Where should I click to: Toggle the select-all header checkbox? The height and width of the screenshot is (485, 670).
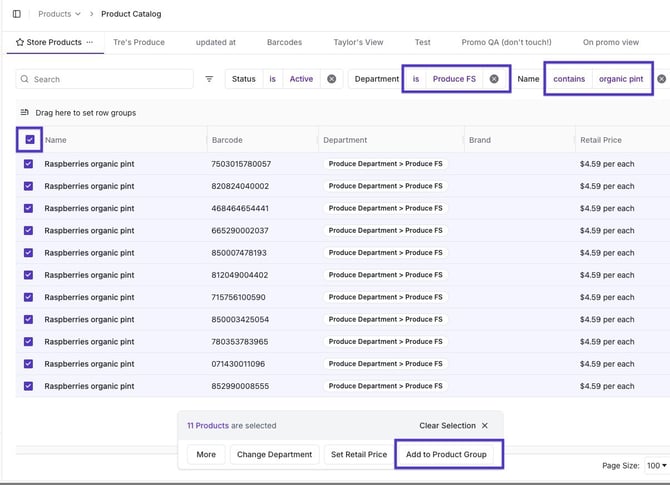pos(29,140)
